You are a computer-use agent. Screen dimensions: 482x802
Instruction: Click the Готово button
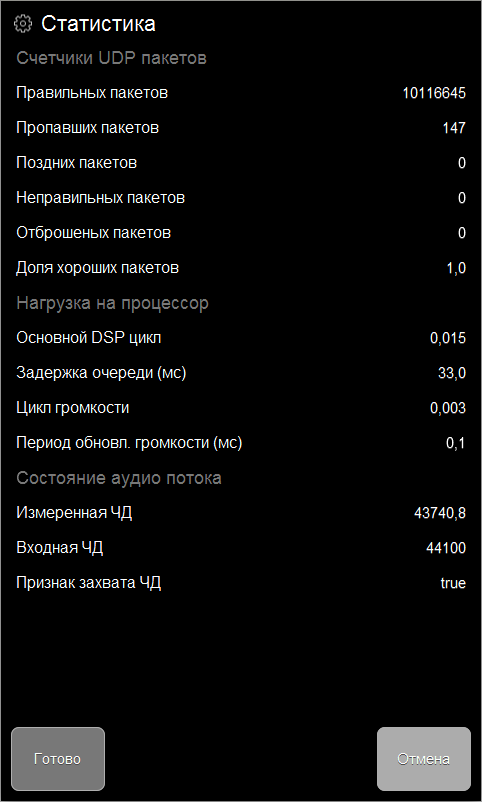58,759
